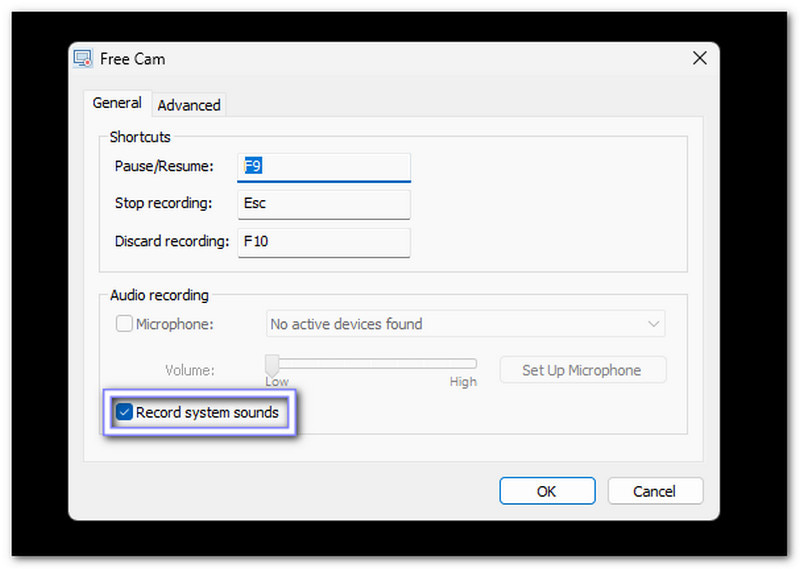The image size is (800, 569).
Task: Click the High end of volume slider track
Action: [x=474, y=364]
